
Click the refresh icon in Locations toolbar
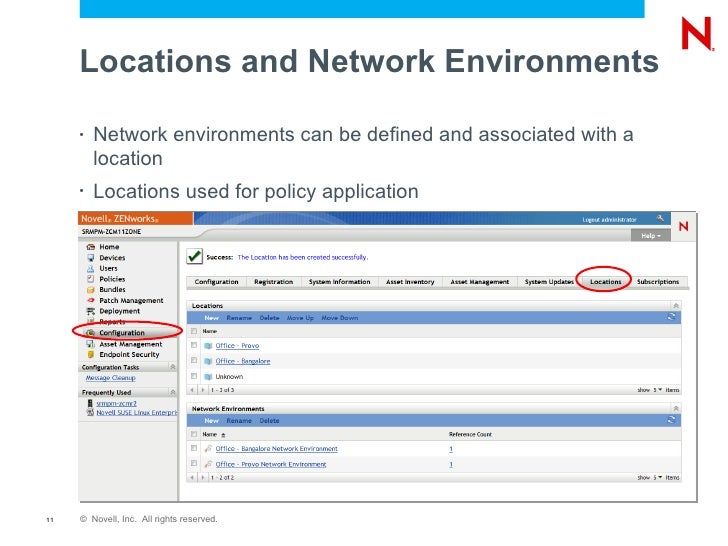(x=671, y=317)
